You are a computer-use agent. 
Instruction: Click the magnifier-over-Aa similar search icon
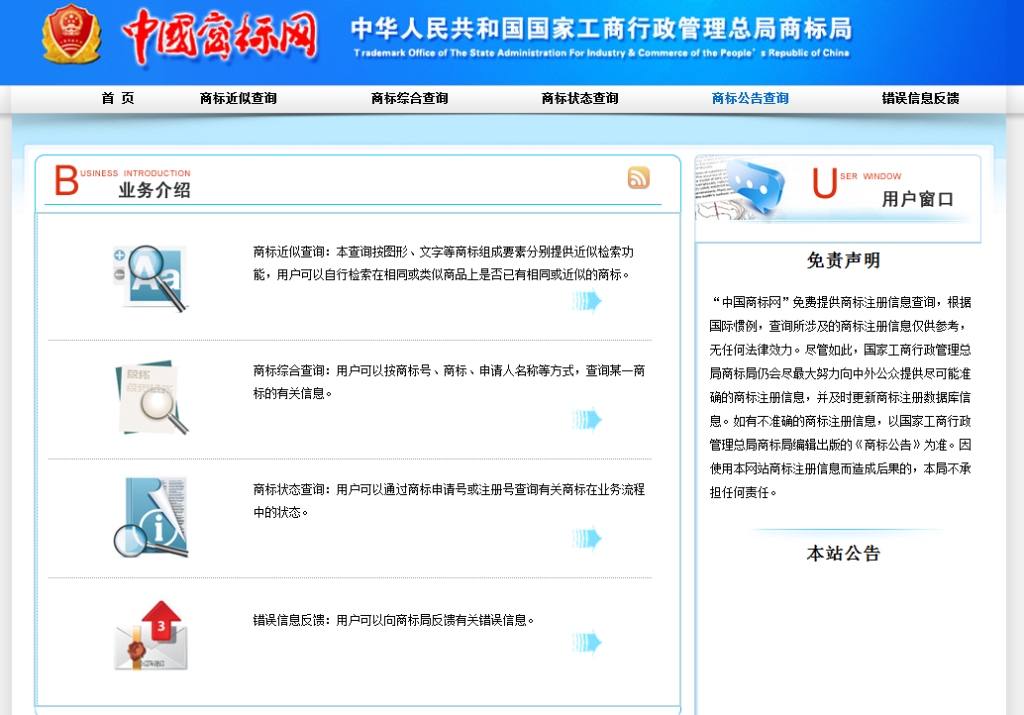point(151,277)
